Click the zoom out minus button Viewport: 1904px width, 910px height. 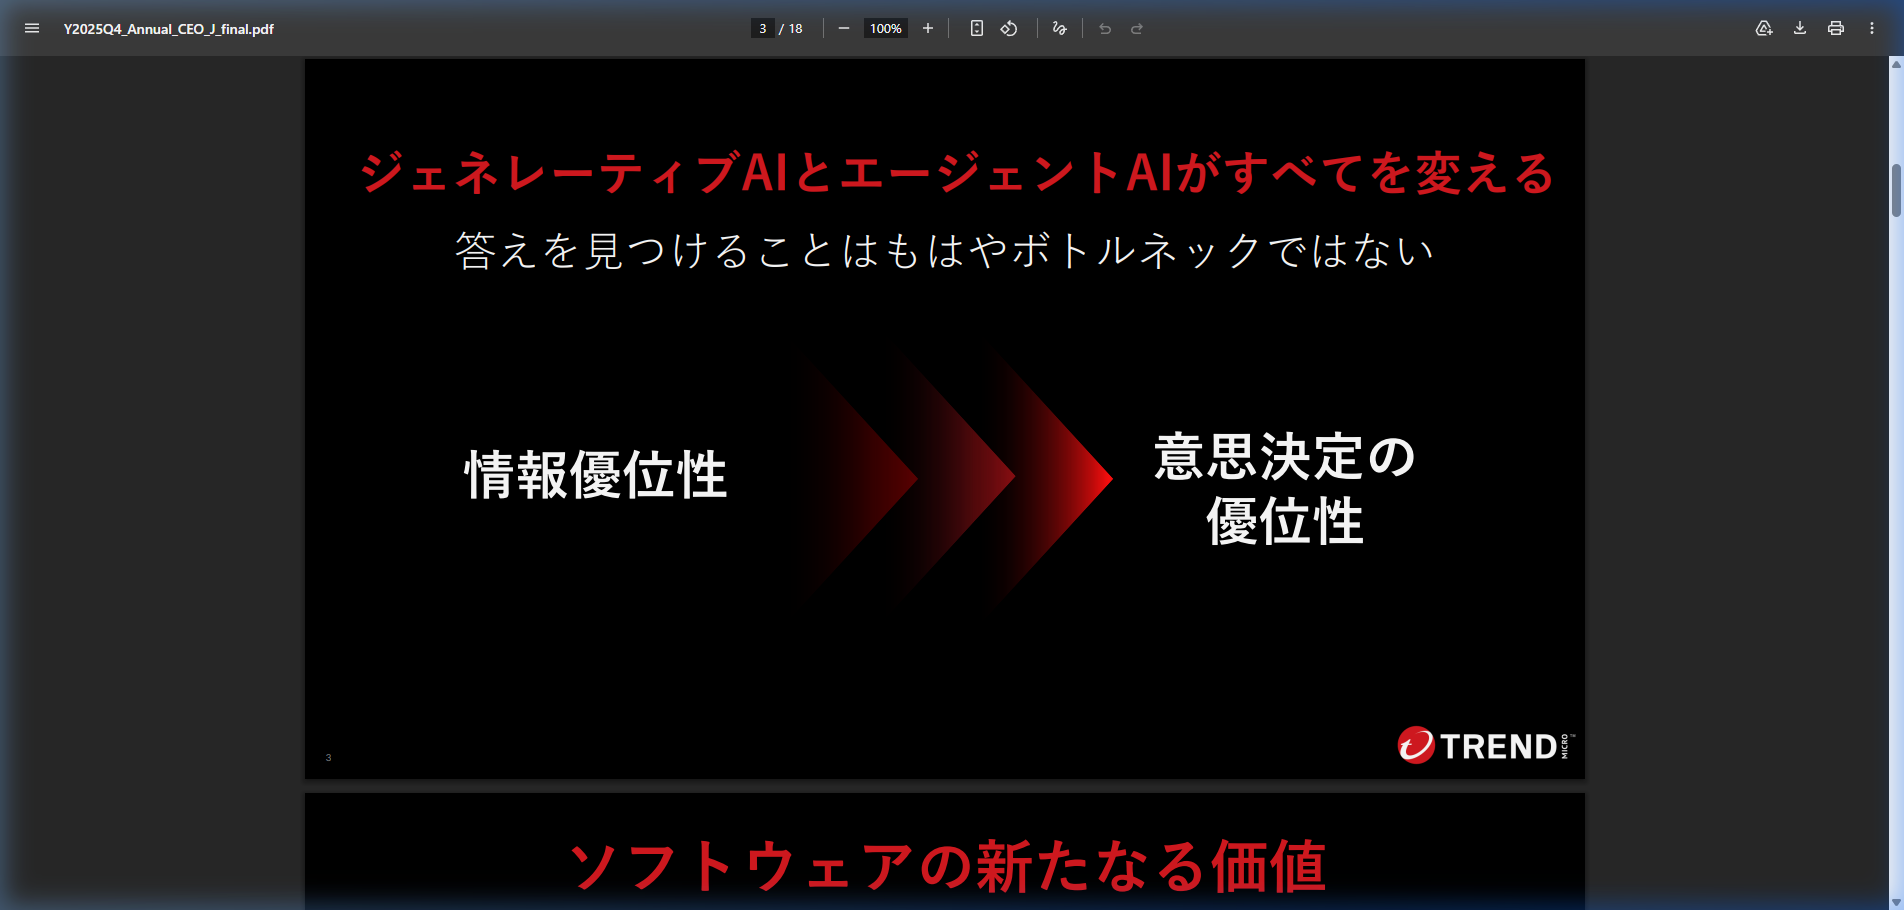tap(844, 28)
